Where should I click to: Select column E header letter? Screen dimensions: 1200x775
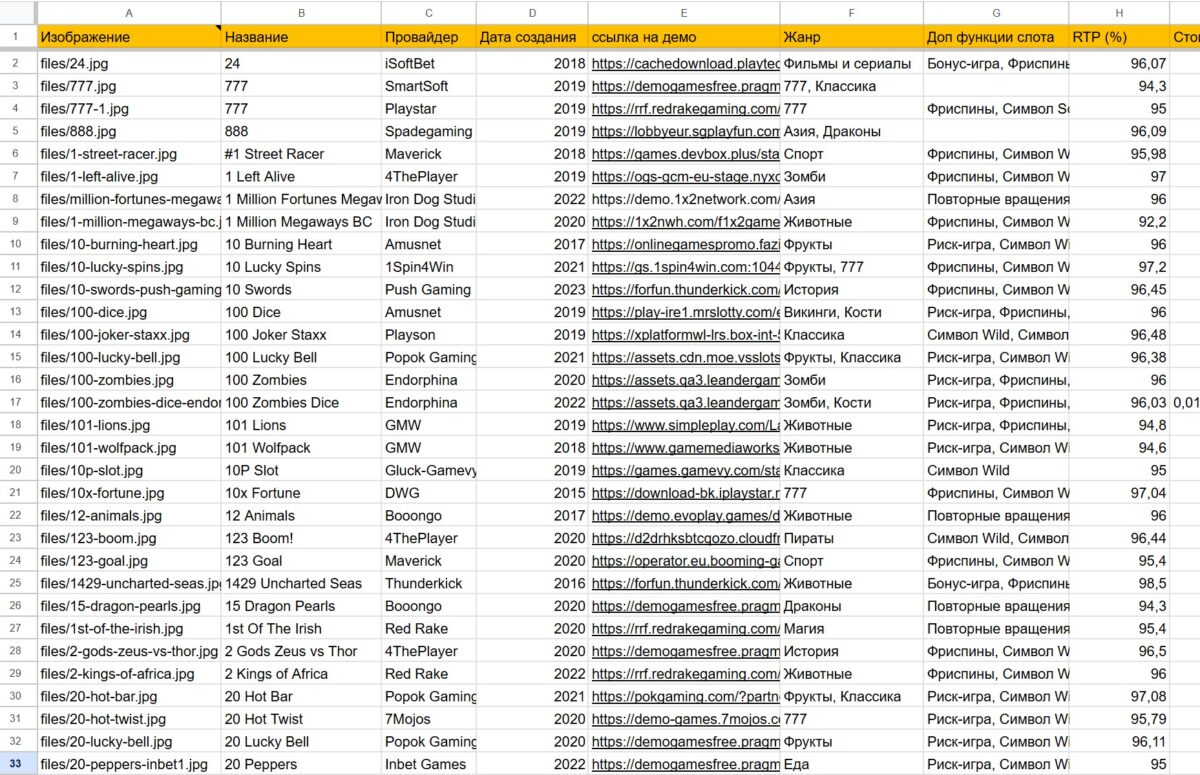point(683,12)
